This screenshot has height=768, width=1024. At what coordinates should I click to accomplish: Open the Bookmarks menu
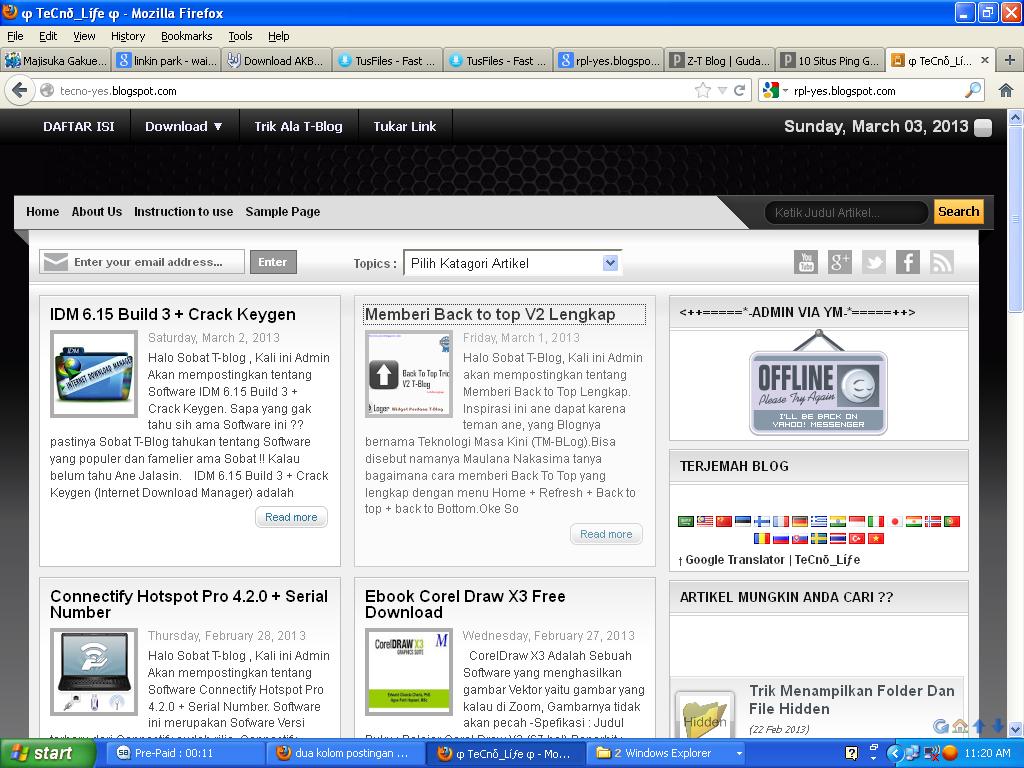coord(186,36)
